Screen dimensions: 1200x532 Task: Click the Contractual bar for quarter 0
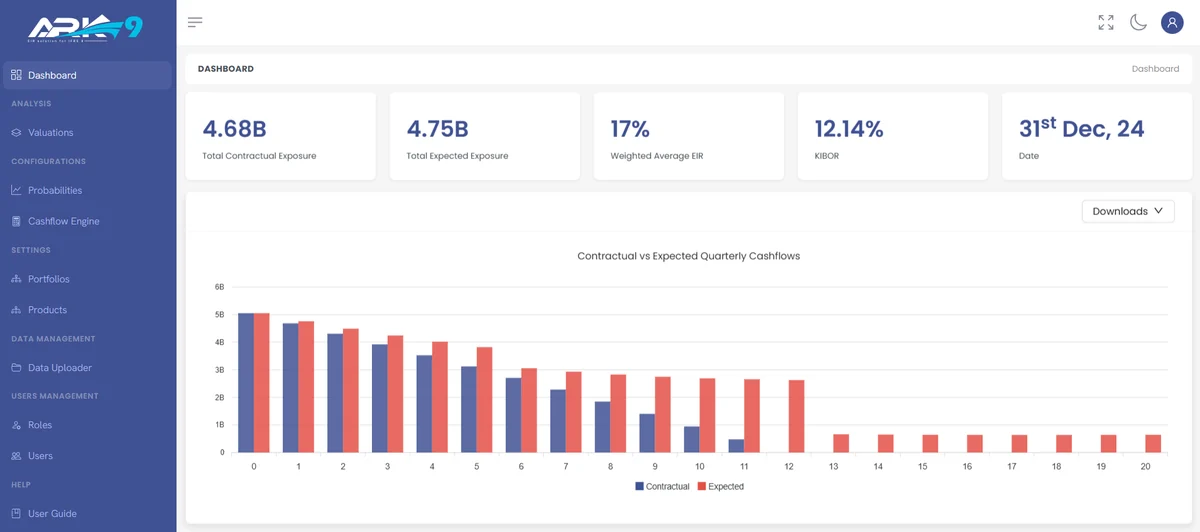[246, 383]
